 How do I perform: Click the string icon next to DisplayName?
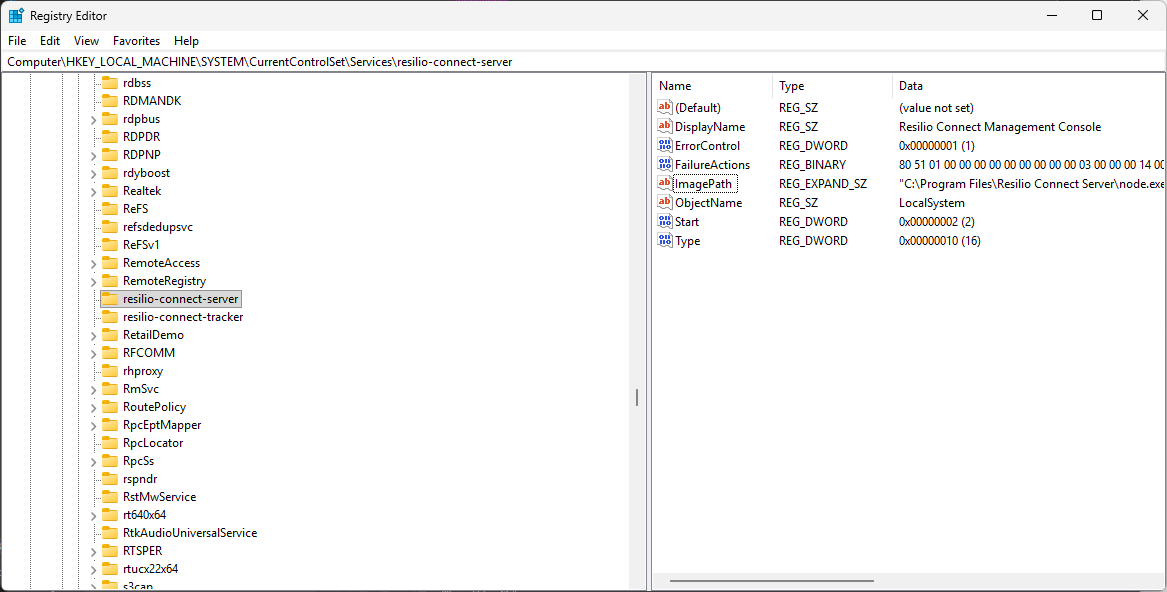click(x=665, y=127)
